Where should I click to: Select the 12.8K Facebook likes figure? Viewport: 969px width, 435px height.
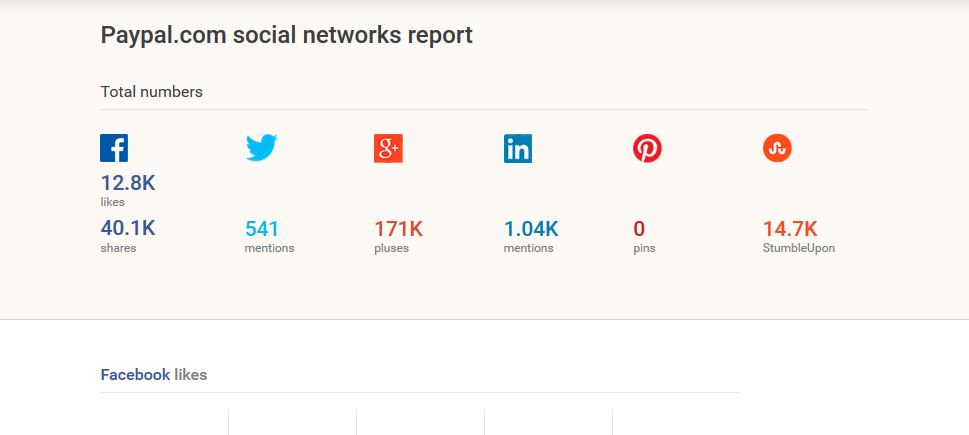tap(128, 183)
